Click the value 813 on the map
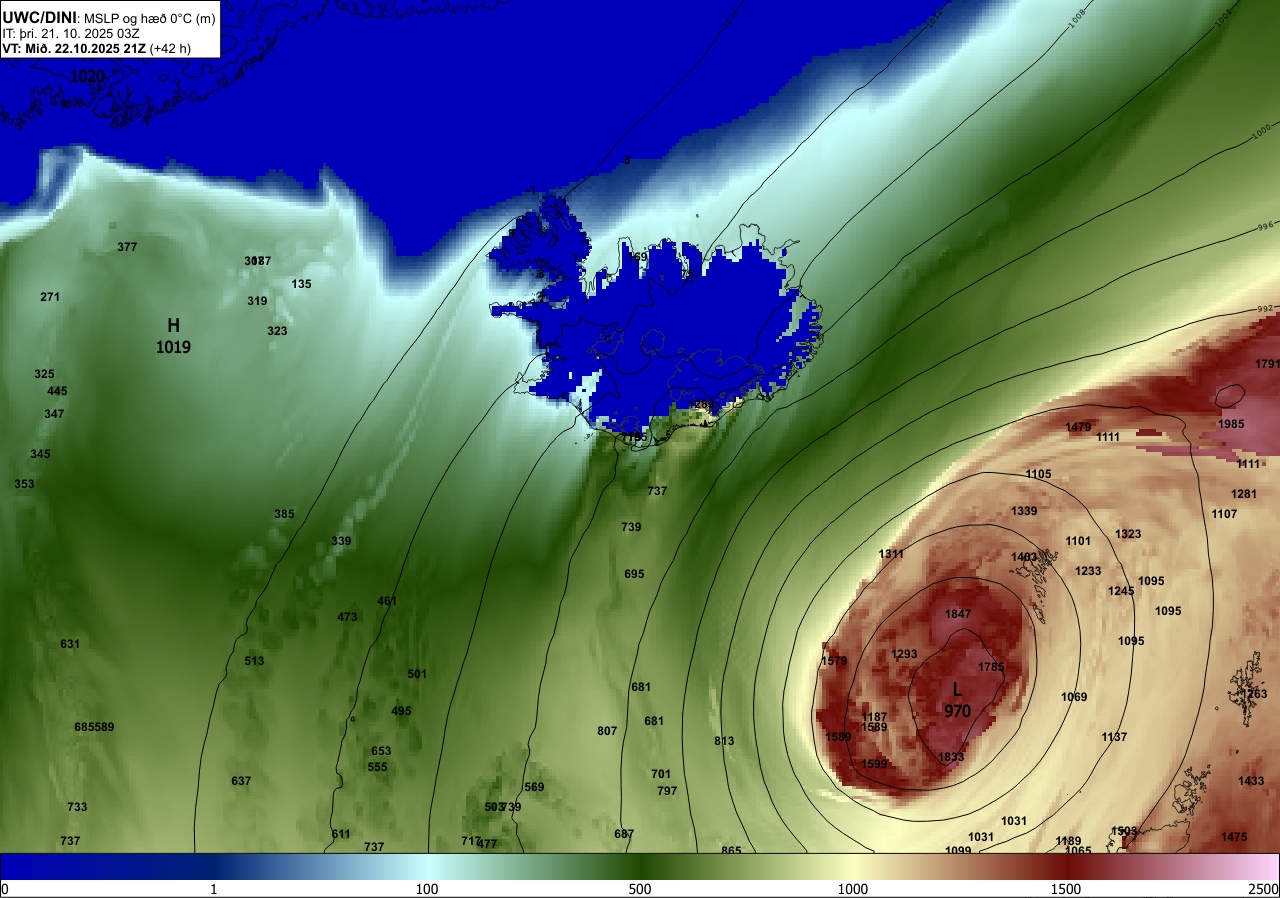 click(x=724, y=741)
